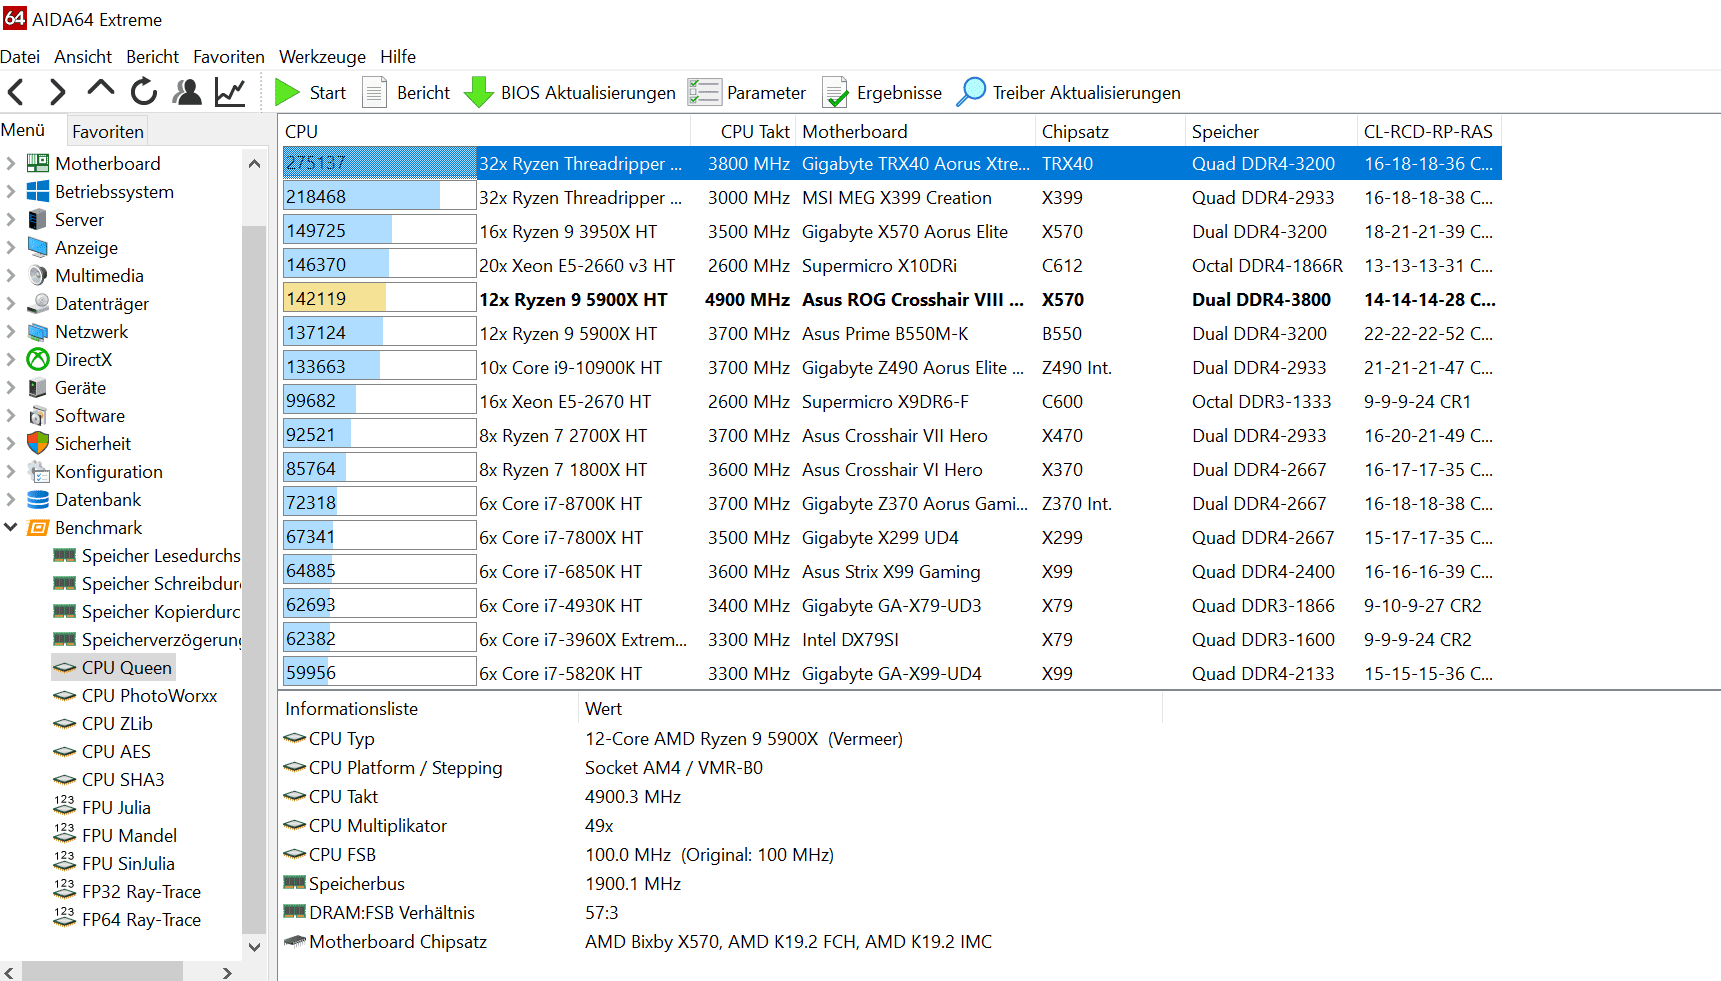Viewport: 1721px width, 981px height.
Task: Select the Multimedia speaker icon
Action: click(38, 275)
